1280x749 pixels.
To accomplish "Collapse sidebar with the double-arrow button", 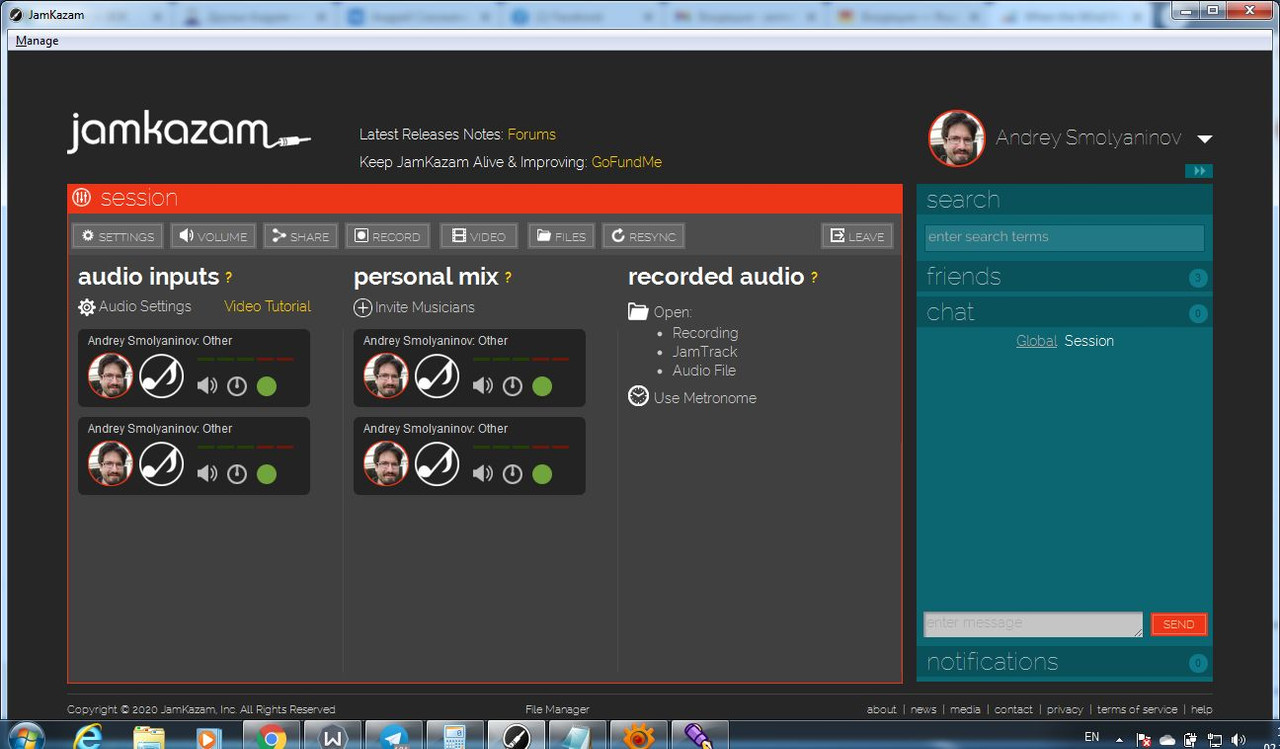I will 1199,171.
